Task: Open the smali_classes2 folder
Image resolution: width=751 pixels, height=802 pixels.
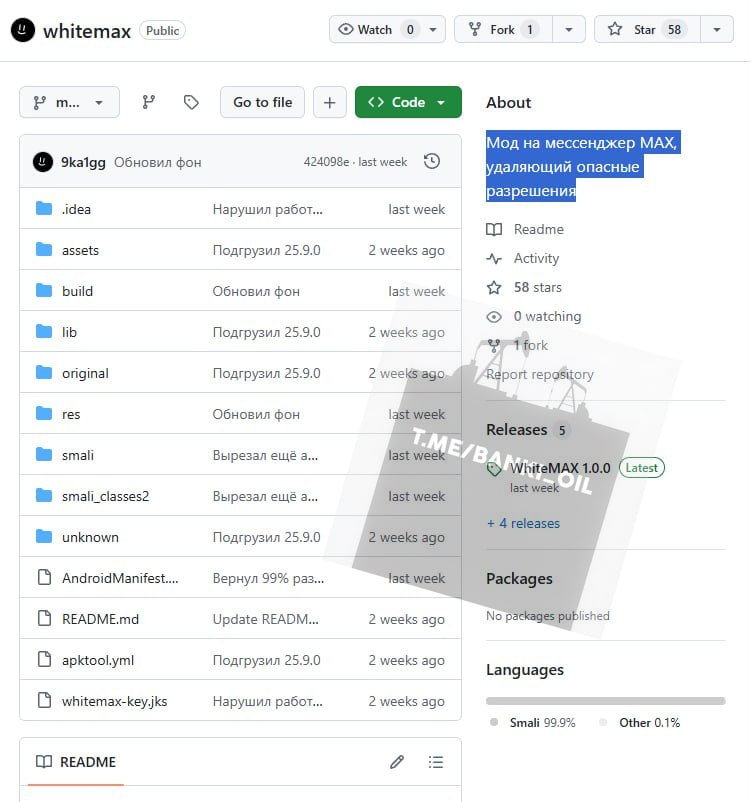Action: (x=105, y=496)
